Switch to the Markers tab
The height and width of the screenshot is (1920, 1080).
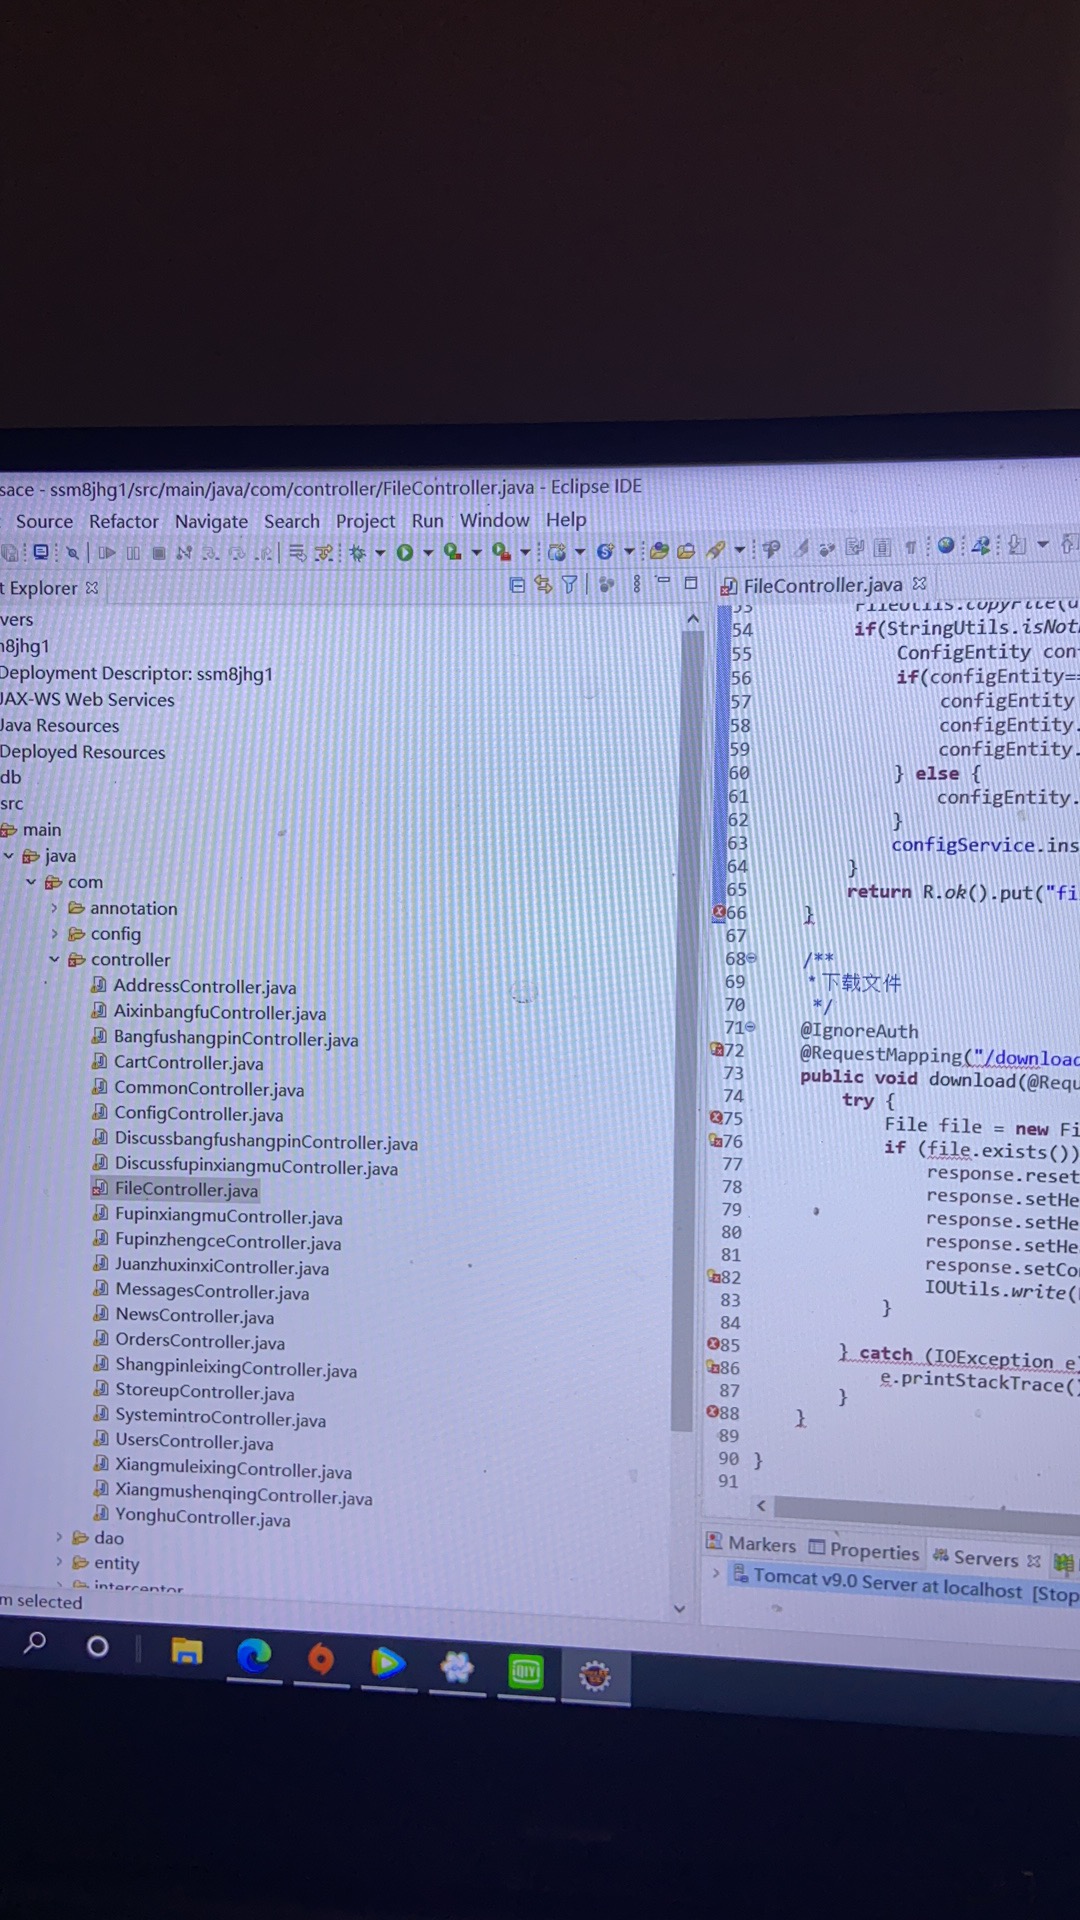[751, 1544]
